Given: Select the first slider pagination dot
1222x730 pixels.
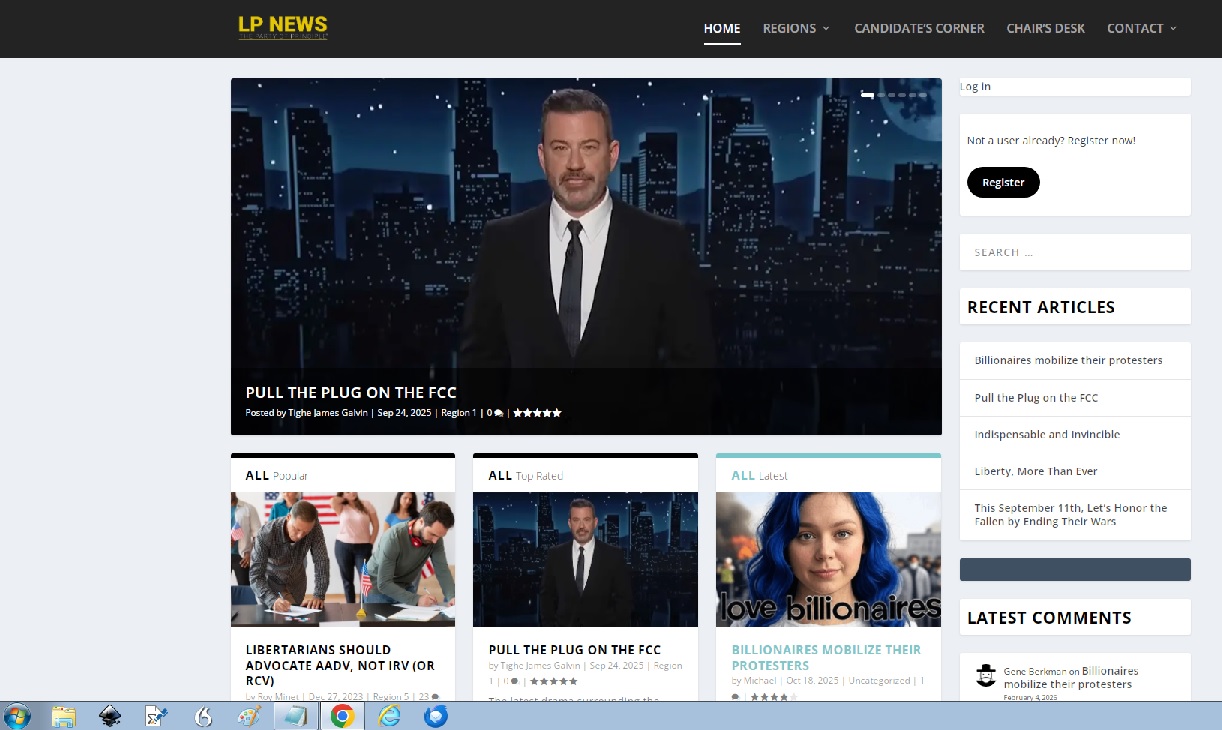Looking at the screenshot, I should [x=868, y=95].
